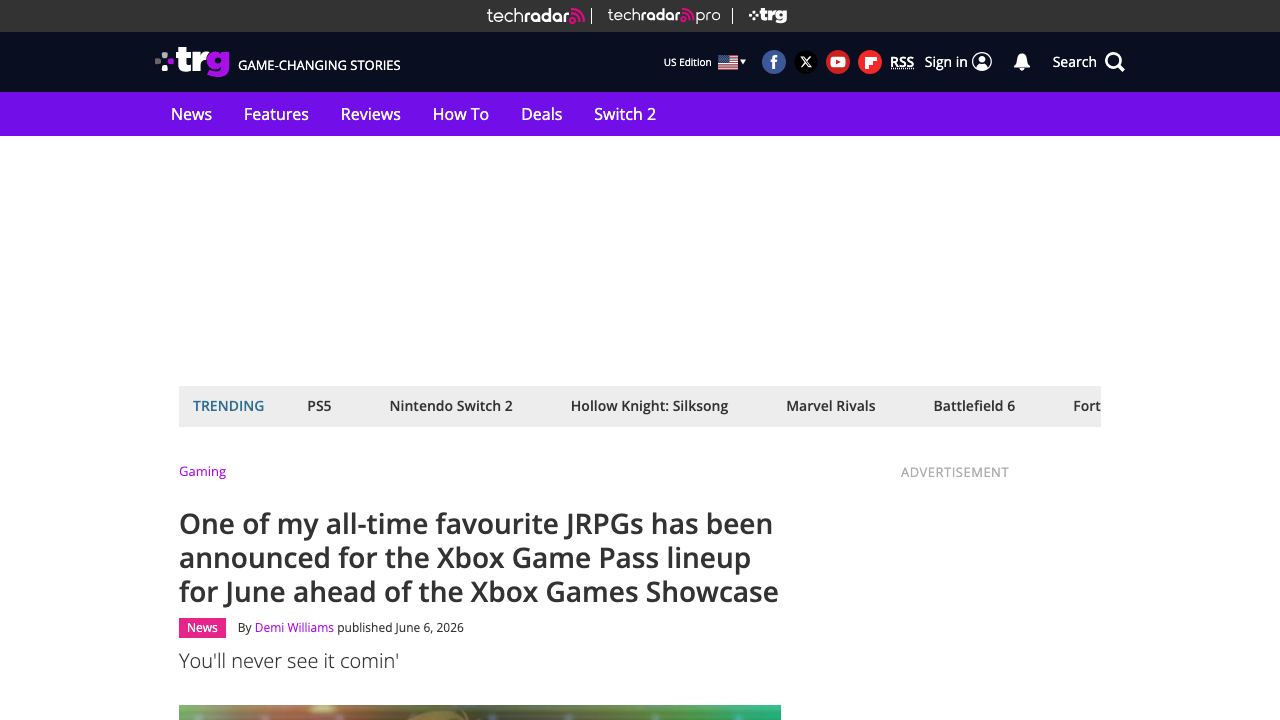Click the article hero image
1280x720 pixels.
tap(480, 712)
